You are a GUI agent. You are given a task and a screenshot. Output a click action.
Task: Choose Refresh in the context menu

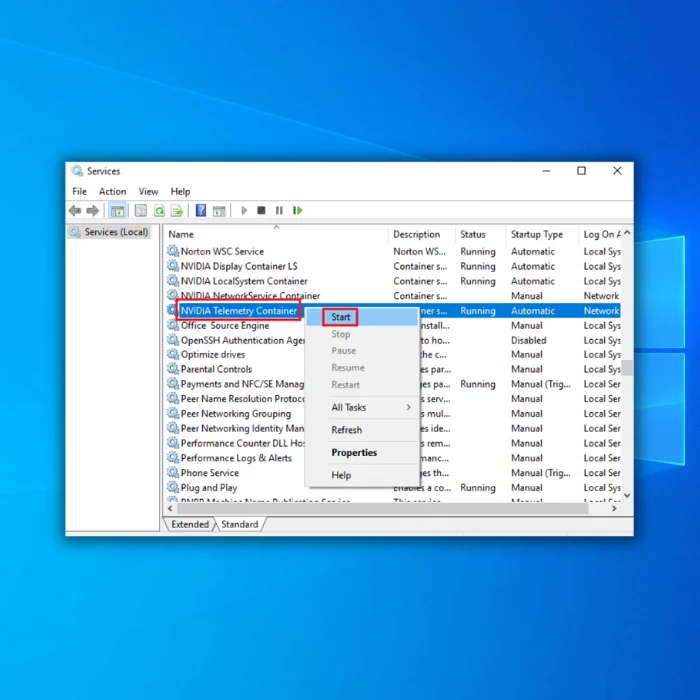coord(362,430)
